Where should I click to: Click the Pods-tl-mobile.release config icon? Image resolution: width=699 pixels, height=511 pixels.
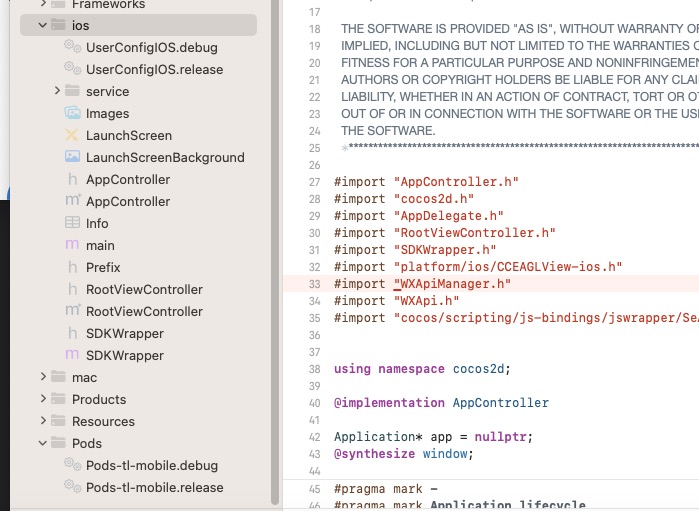(x=72, y=487)
